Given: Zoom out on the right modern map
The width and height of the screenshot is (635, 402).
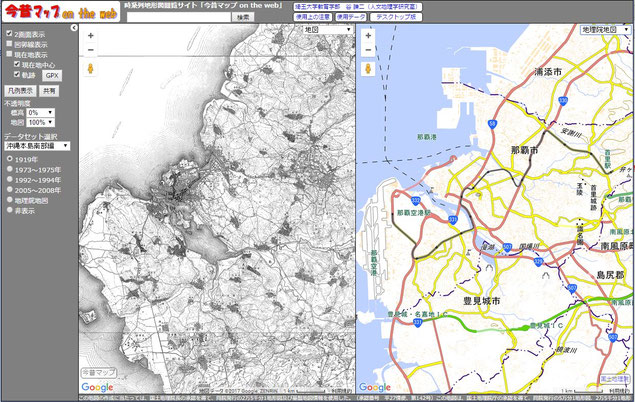Looking at the screenshot, I should tap(368, 49).
